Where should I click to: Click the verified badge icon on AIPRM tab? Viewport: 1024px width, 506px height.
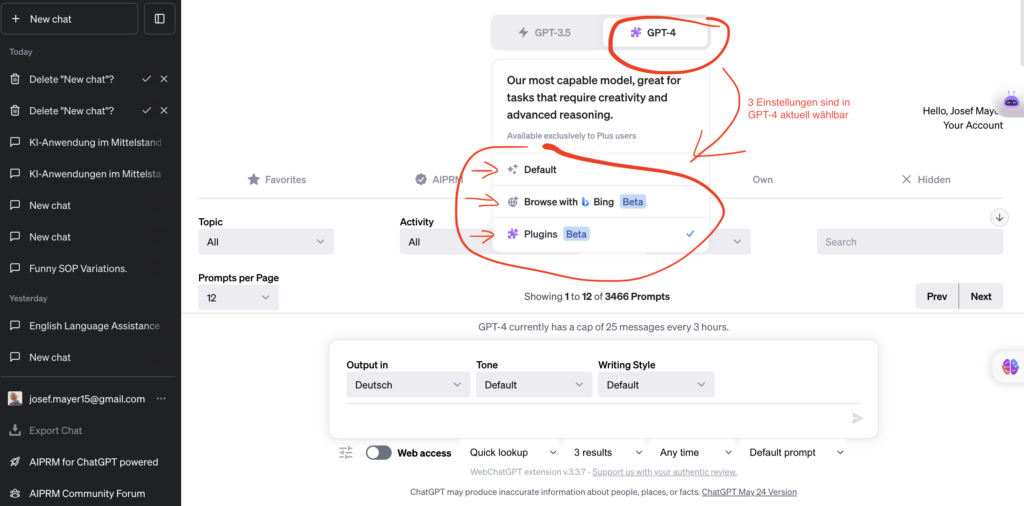[421, 180]
